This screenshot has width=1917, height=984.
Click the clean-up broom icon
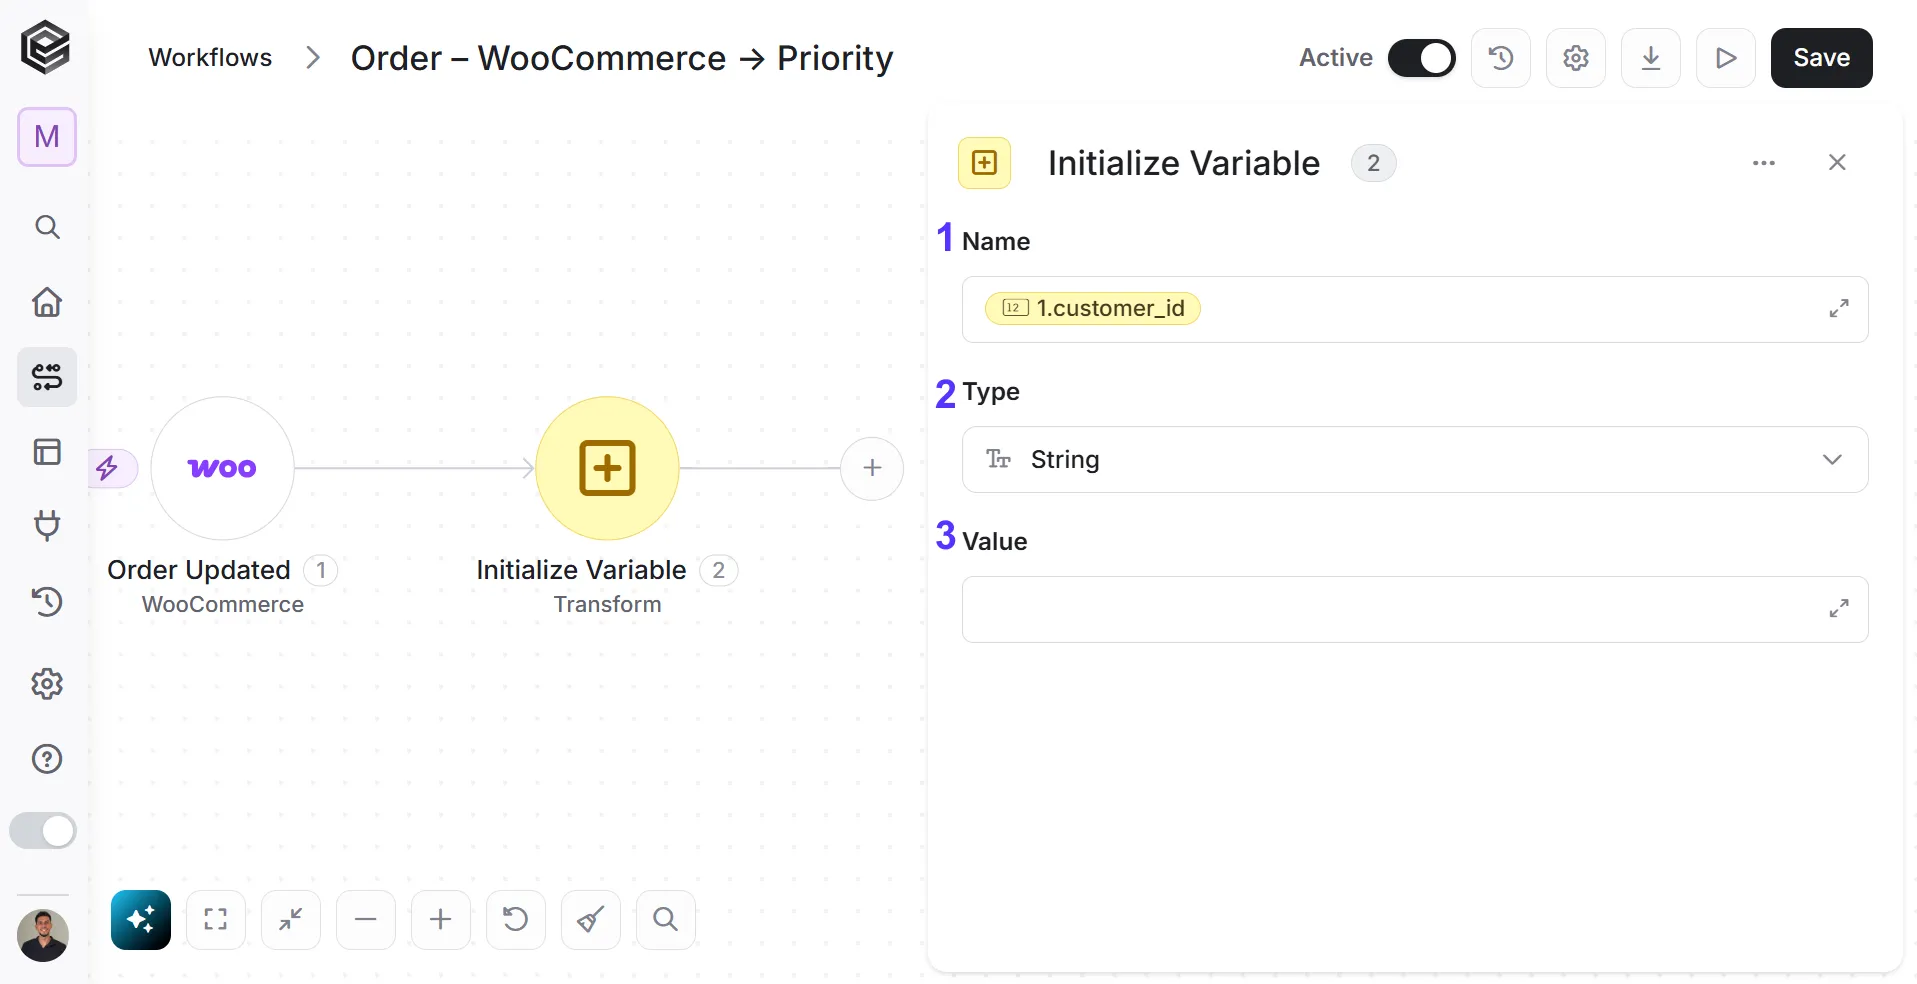coord(591,919)
